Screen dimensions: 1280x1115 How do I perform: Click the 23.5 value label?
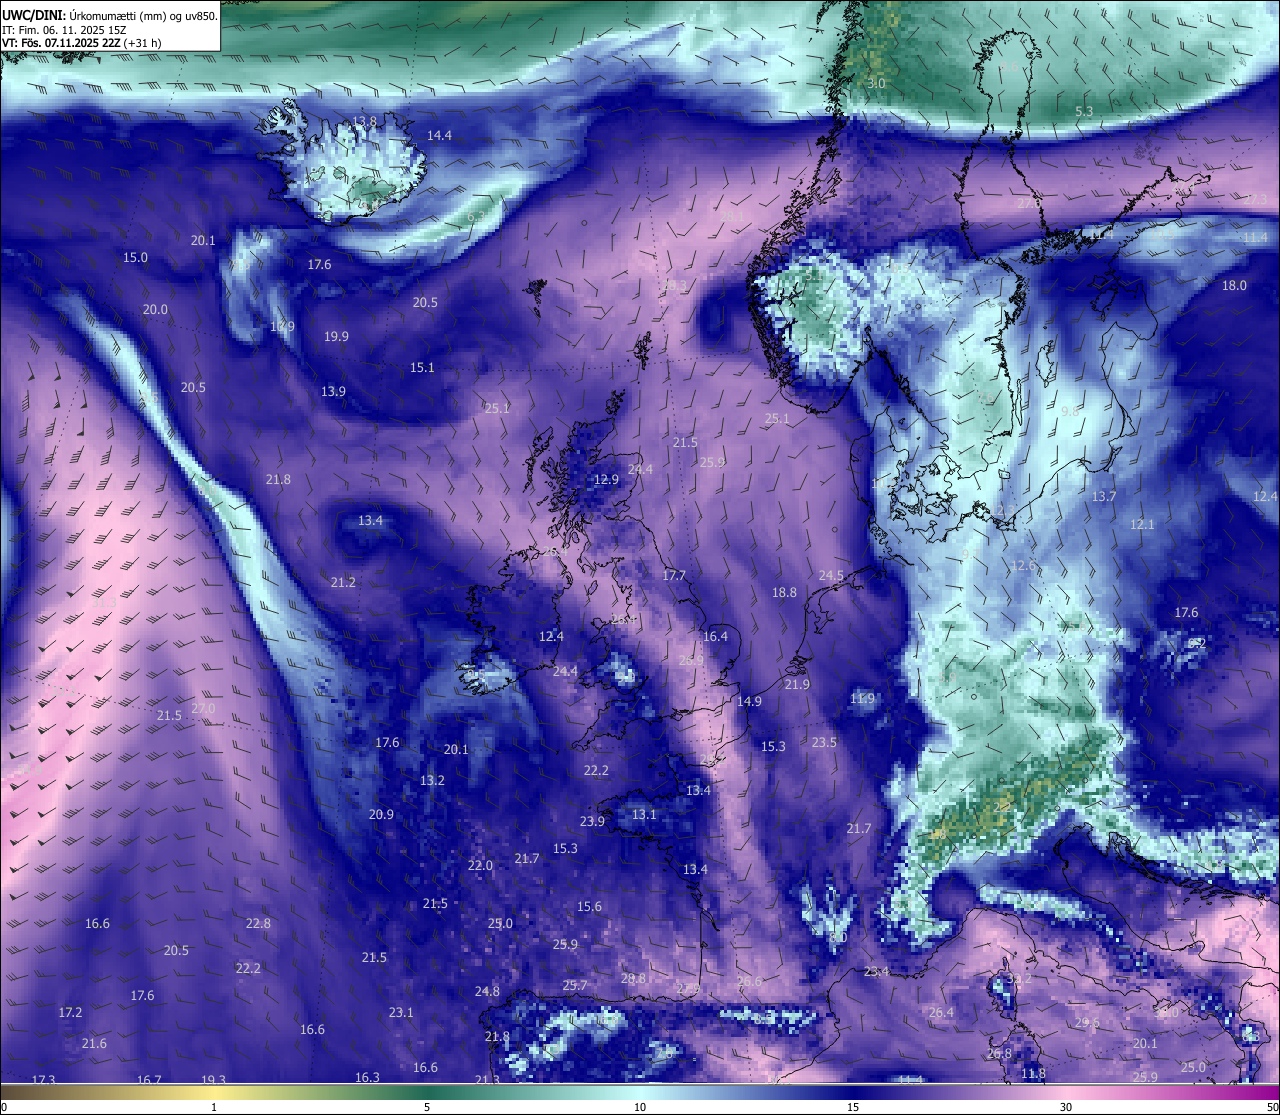824,742
